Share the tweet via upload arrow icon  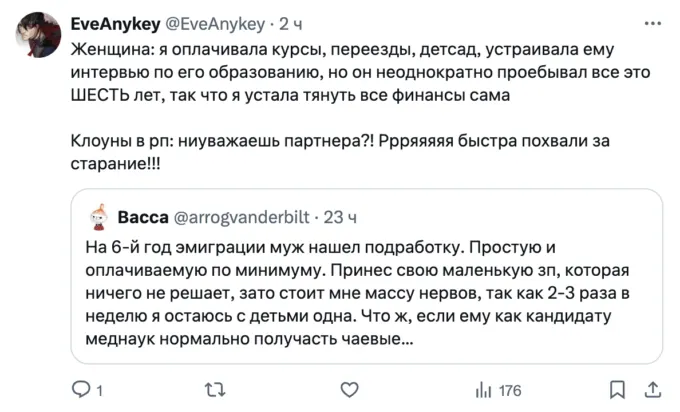tap(654, 388)
